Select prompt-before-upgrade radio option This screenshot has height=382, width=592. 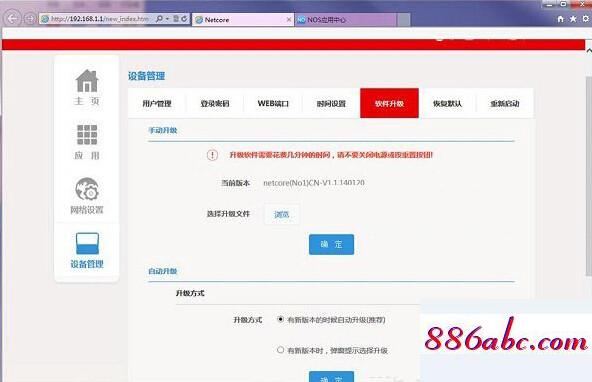(x=280, y=350)
